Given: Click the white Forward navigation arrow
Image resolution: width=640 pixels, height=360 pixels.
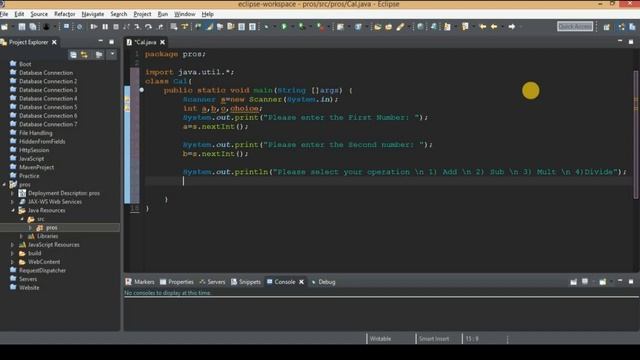Looking at the screenshot, I should pyautogui.click(x=511, y=27).
